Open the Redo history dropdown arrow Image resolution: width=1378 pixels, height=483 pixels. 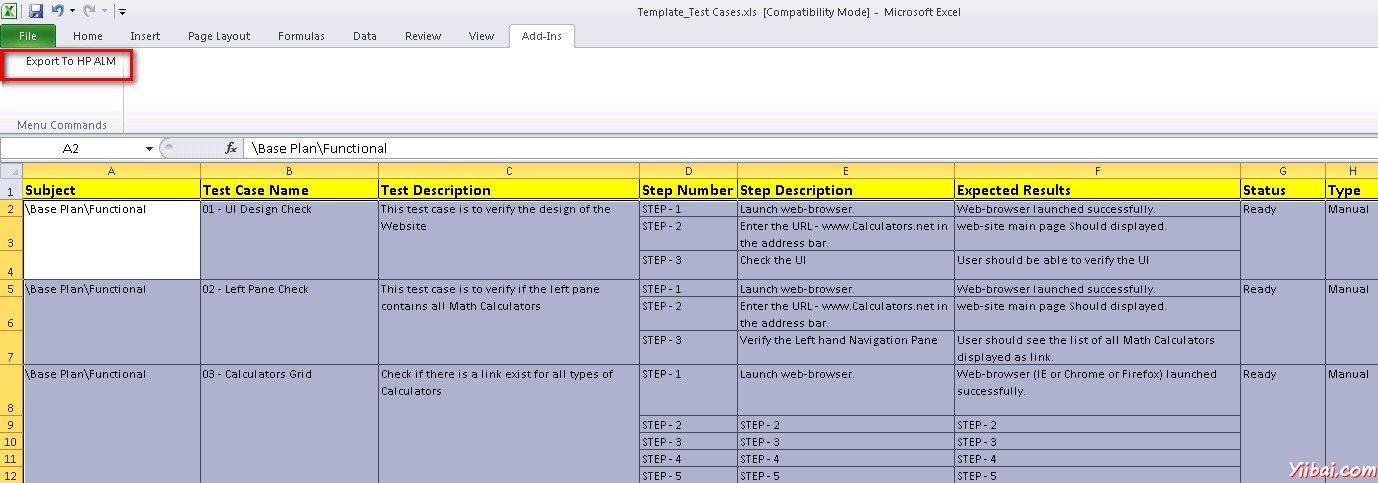(103, 12)
